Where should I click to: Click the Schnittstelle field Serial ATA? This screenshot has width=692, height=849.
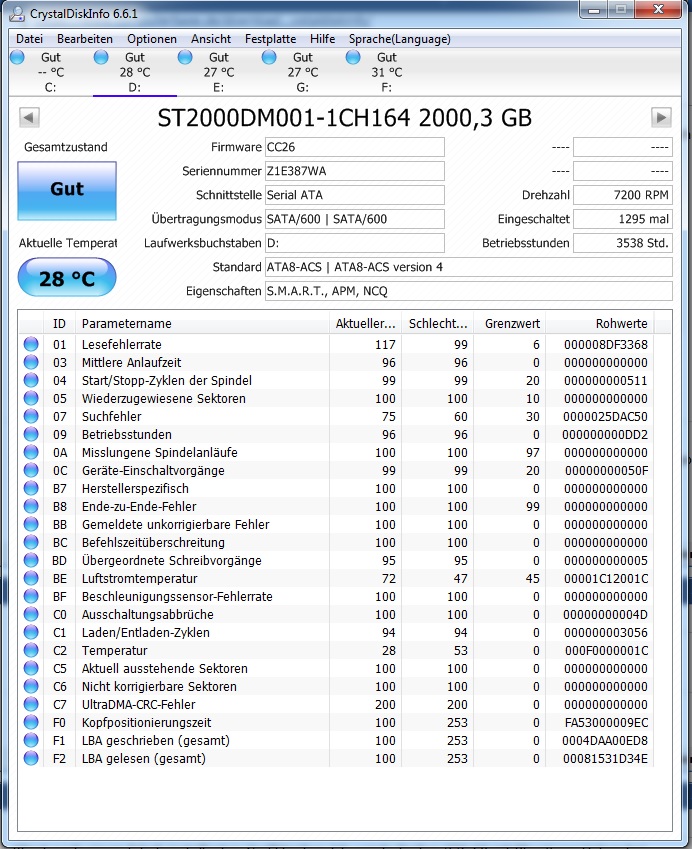point(355,195)
